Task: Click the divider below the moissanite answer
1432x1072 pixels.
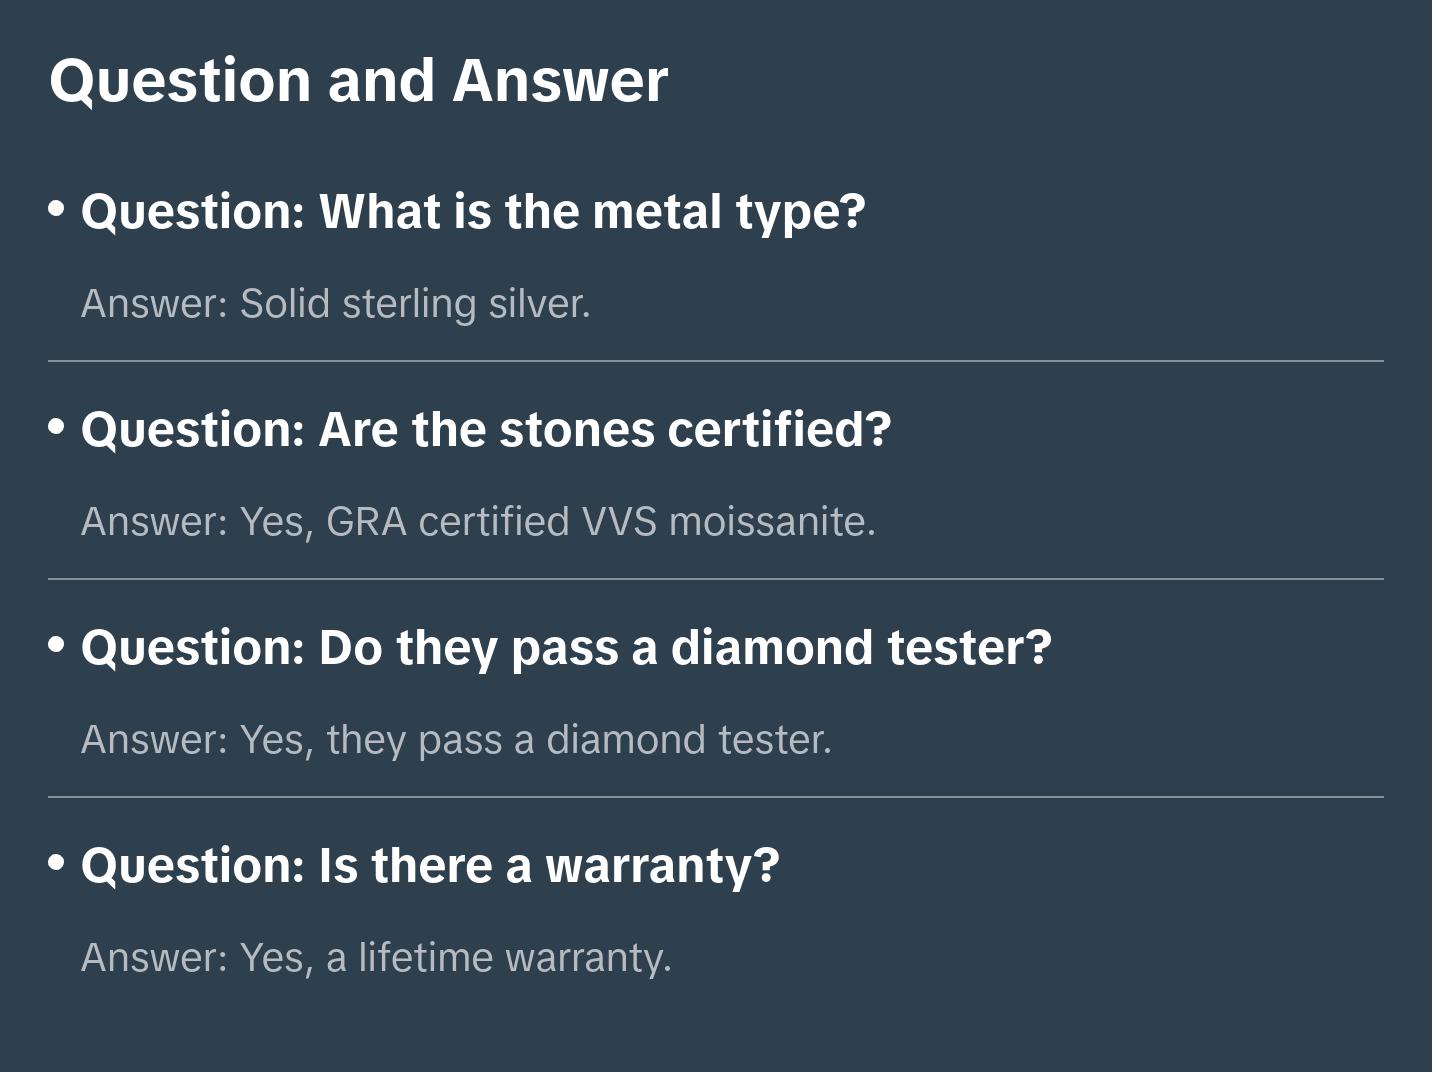Action: coord(716,579)
